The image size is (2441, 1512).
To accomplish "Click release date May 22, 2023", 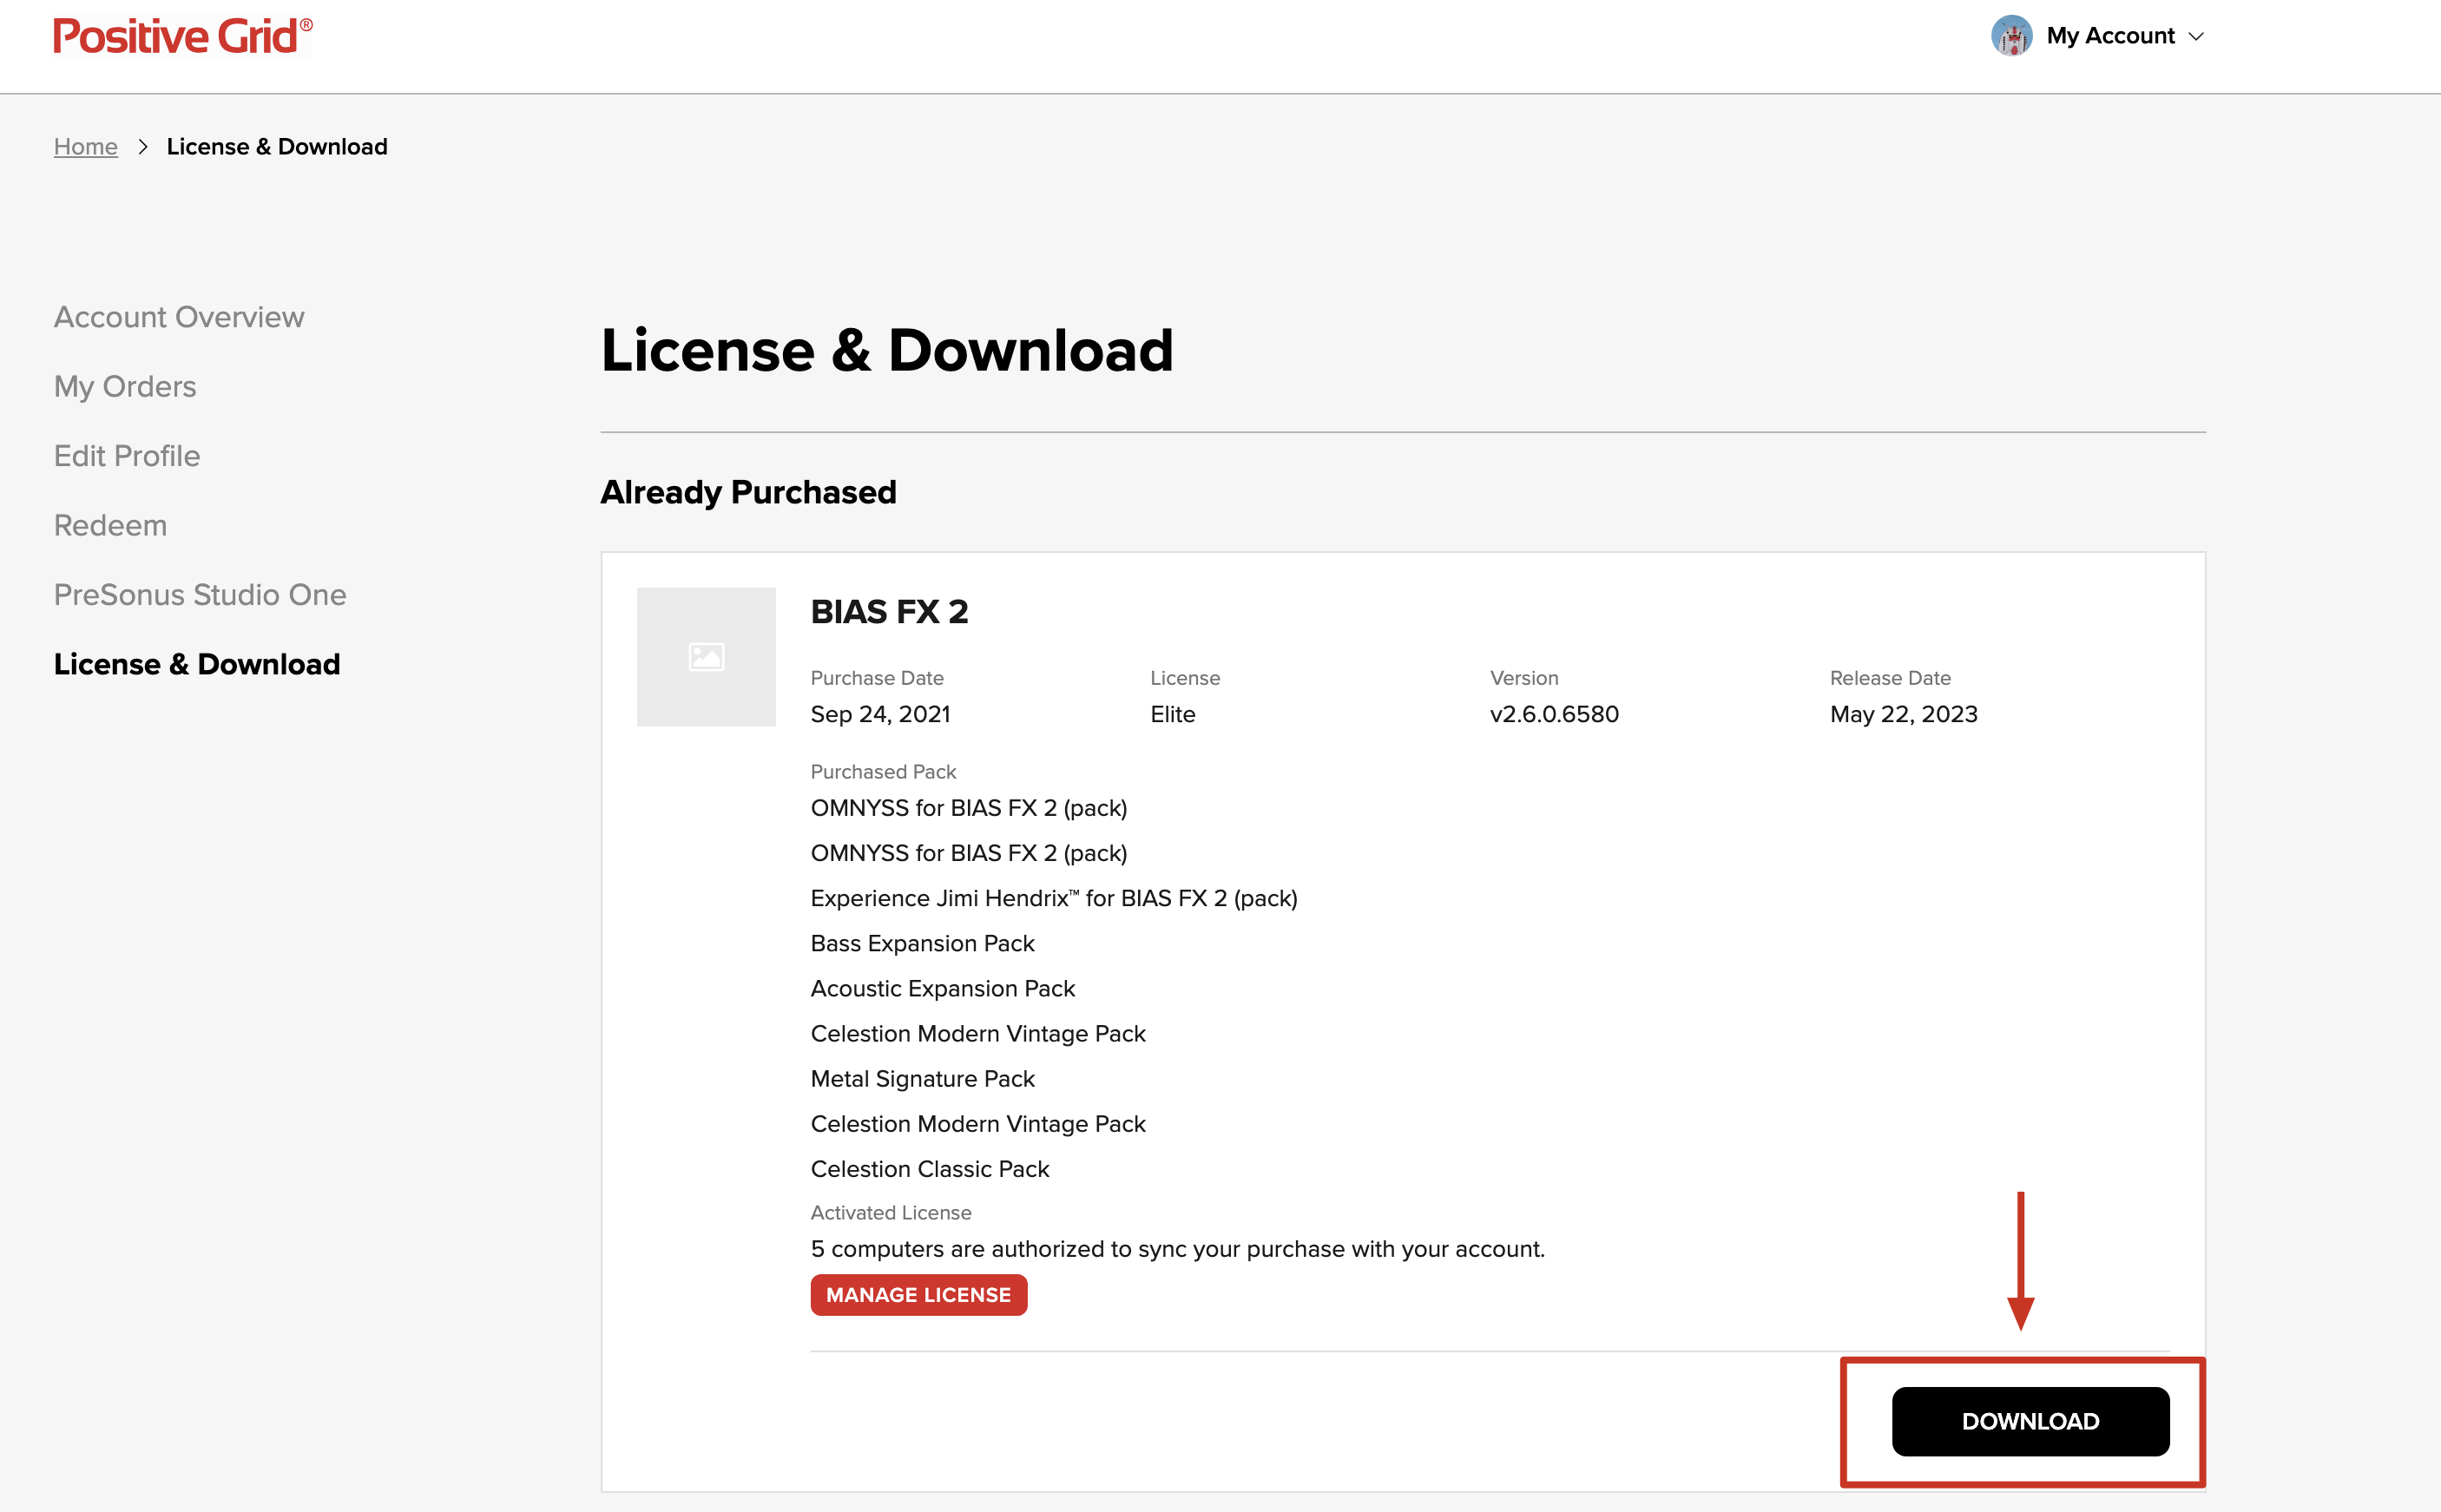I will coord(1903,714).
